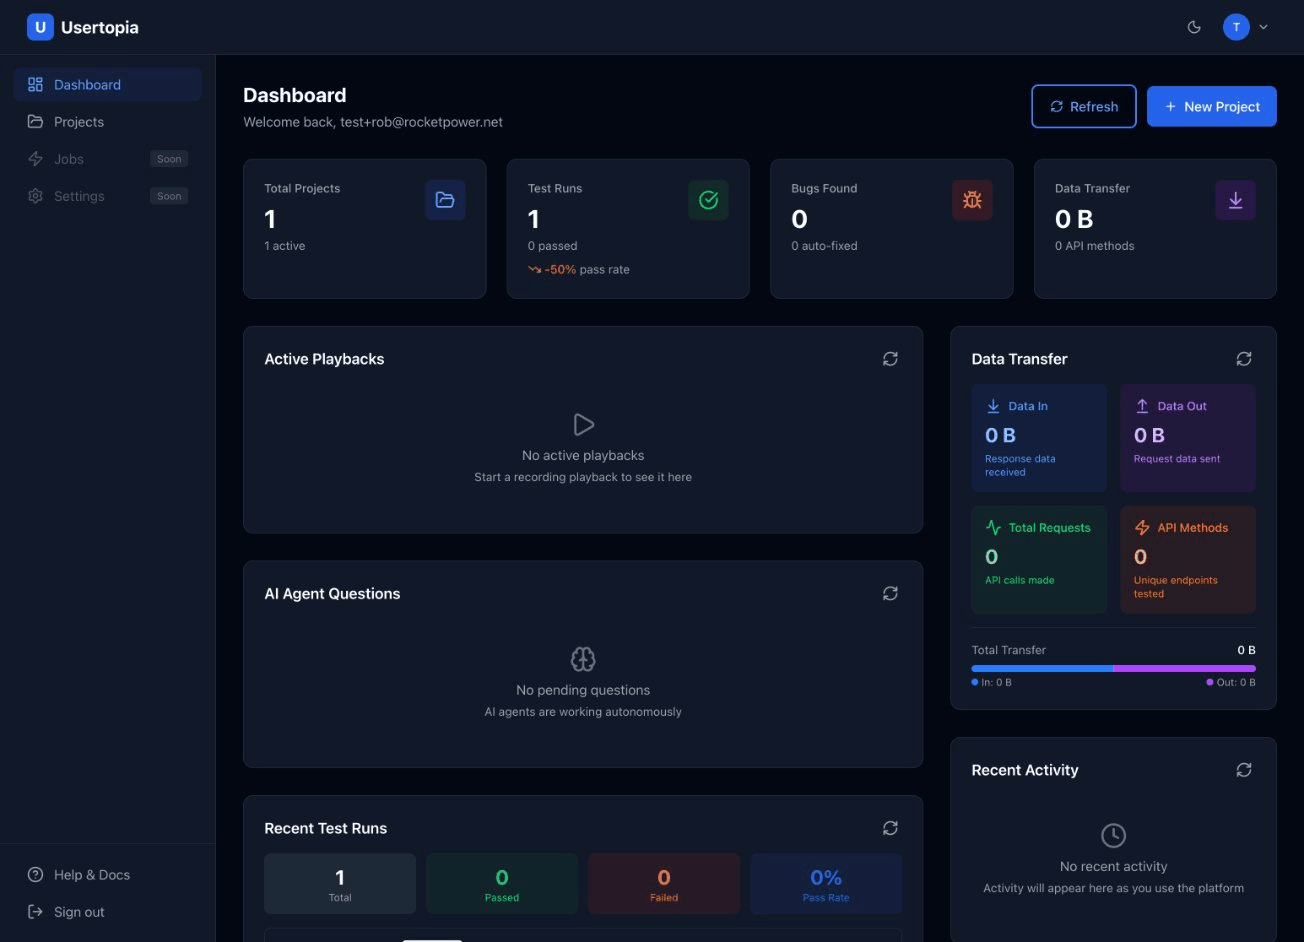This screenshot has height=942, width=1304.
Task: Toggle dark mode with the moon icon
Action: click(1194, 27)
